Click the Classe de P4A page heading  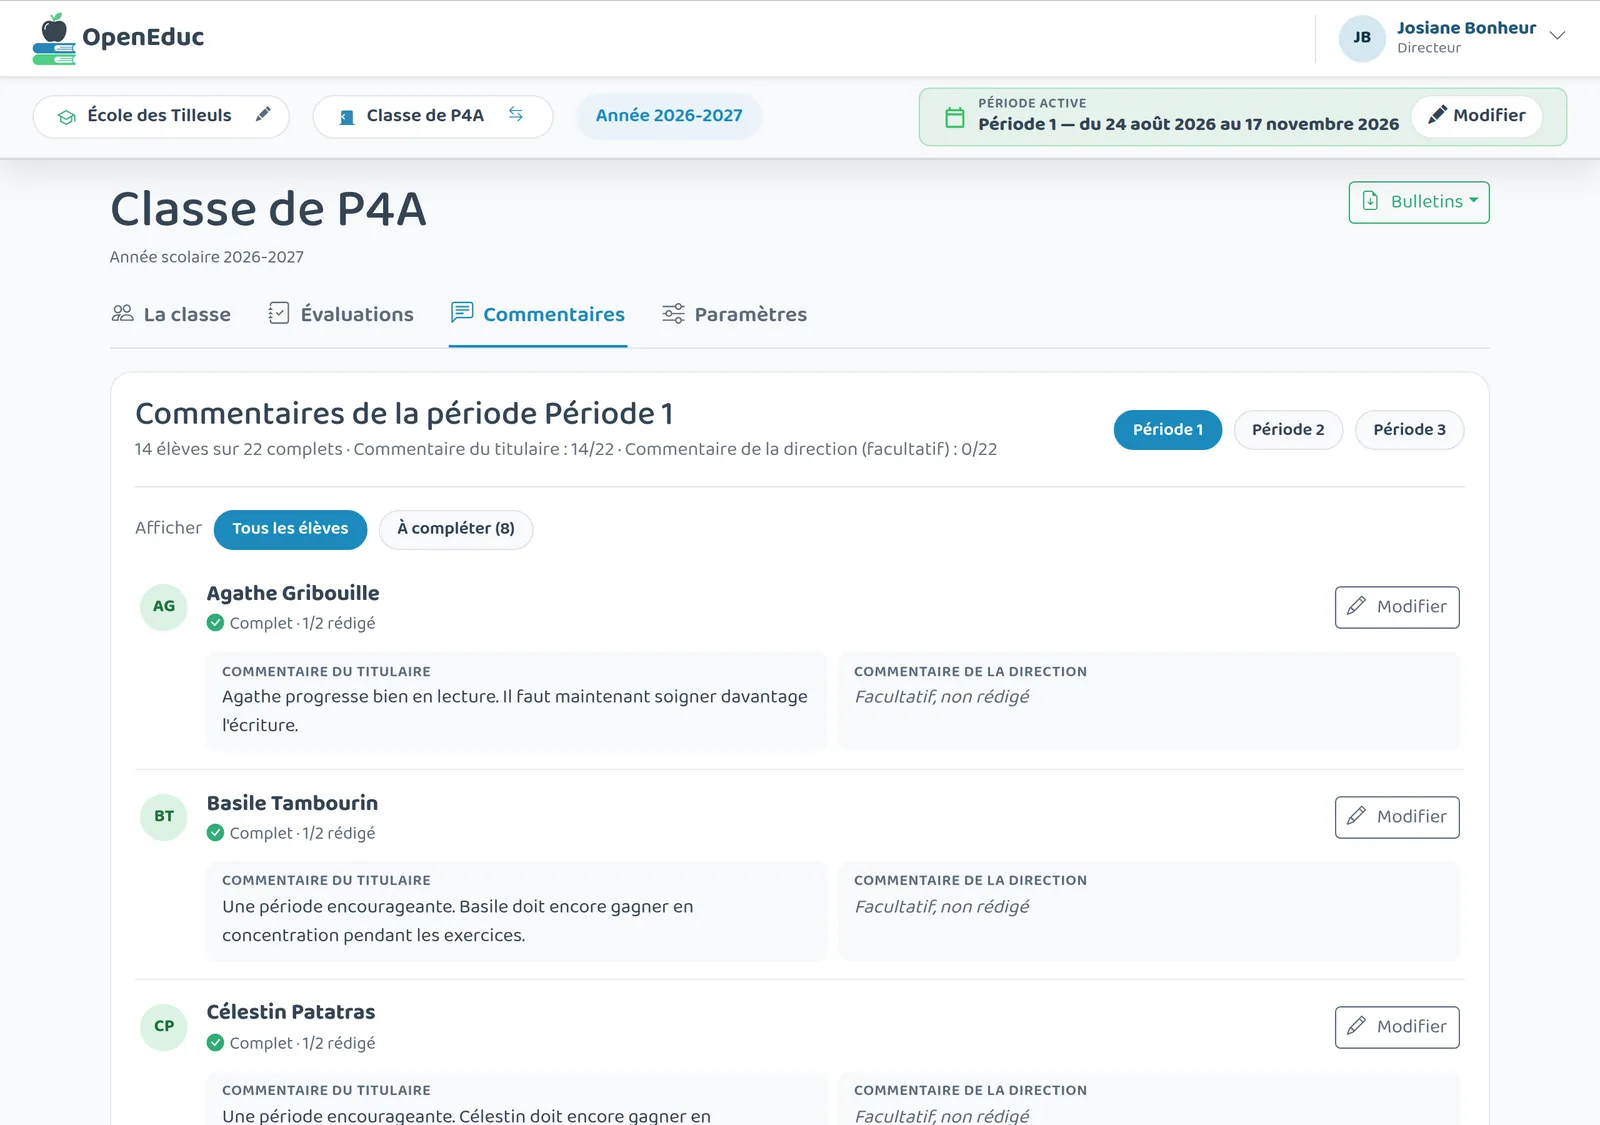(x=268, y=210)
